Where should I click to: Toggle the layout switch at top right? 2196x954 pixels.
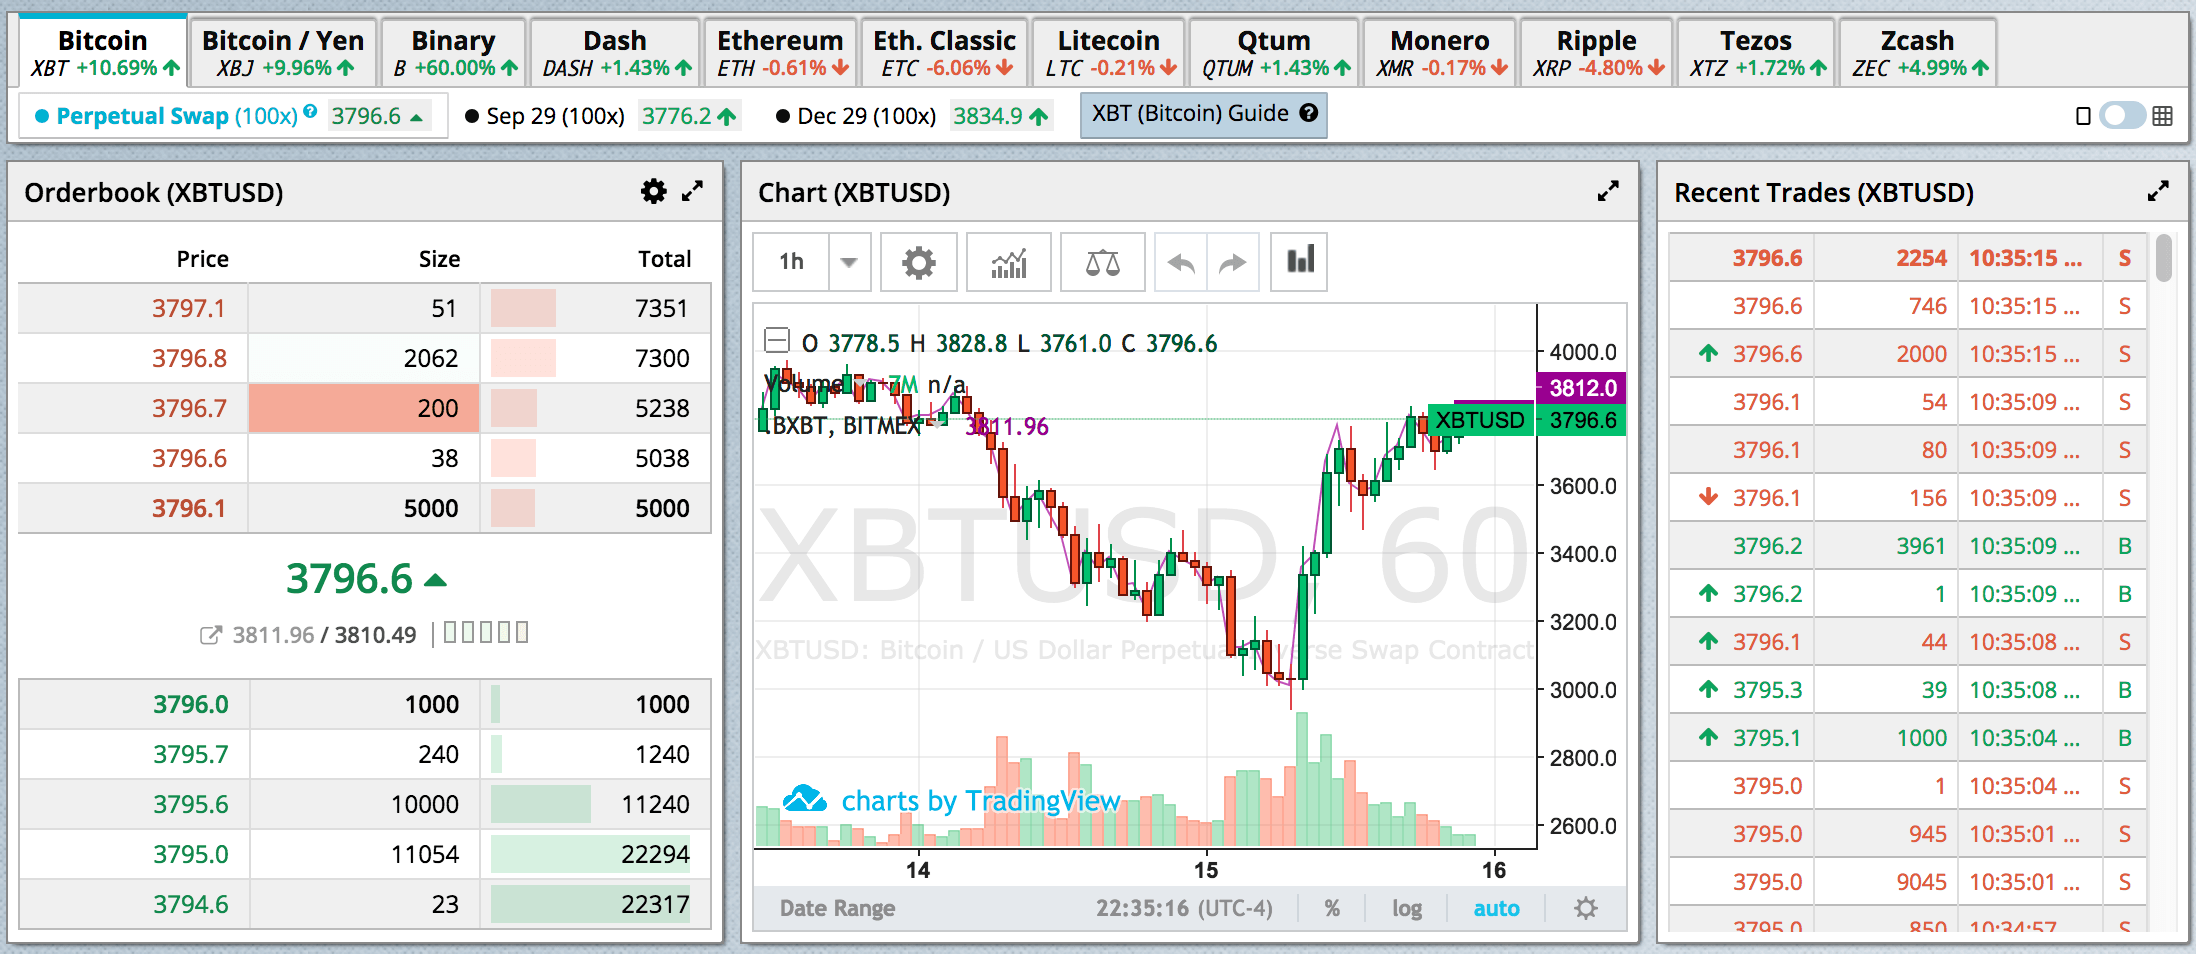click(x=2122, y=116)
